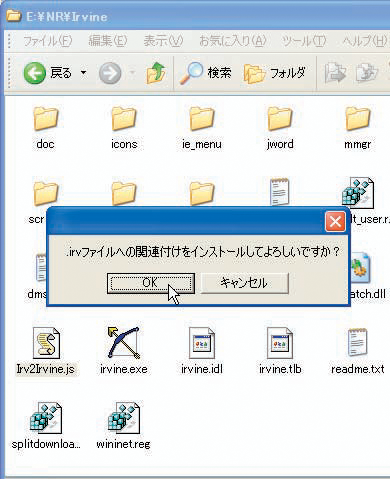The width and height of the screenshot is (390, 479).
Task: Select the irvine.tlb file
Action: [x=280, y=351]
